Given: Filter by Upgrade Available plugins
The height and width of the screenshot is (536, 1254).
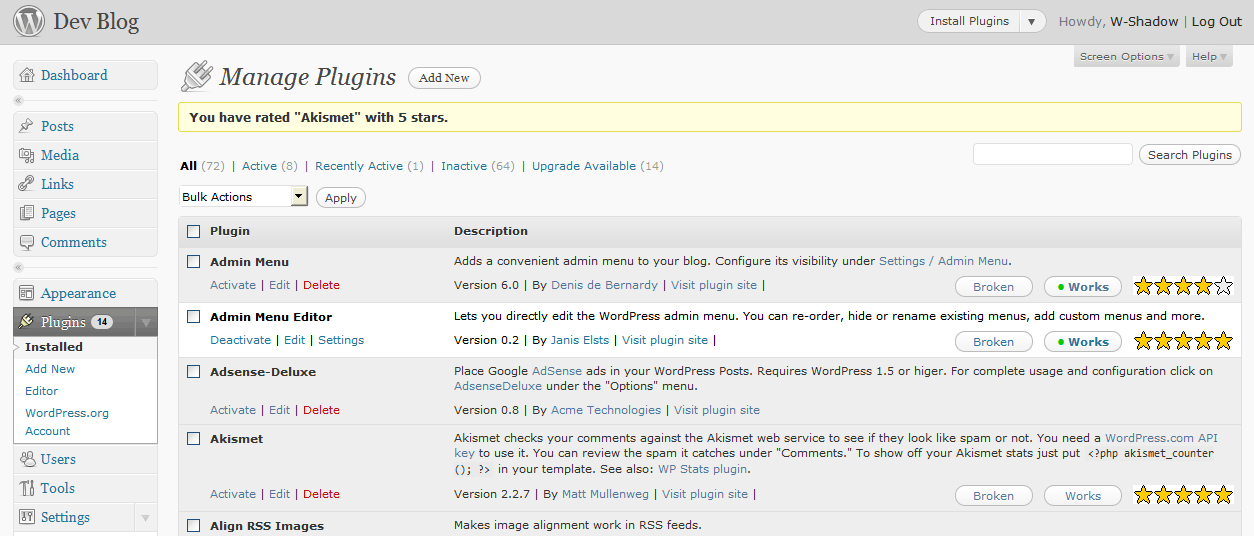Looking at the screenshot, I should coord(583,166).
